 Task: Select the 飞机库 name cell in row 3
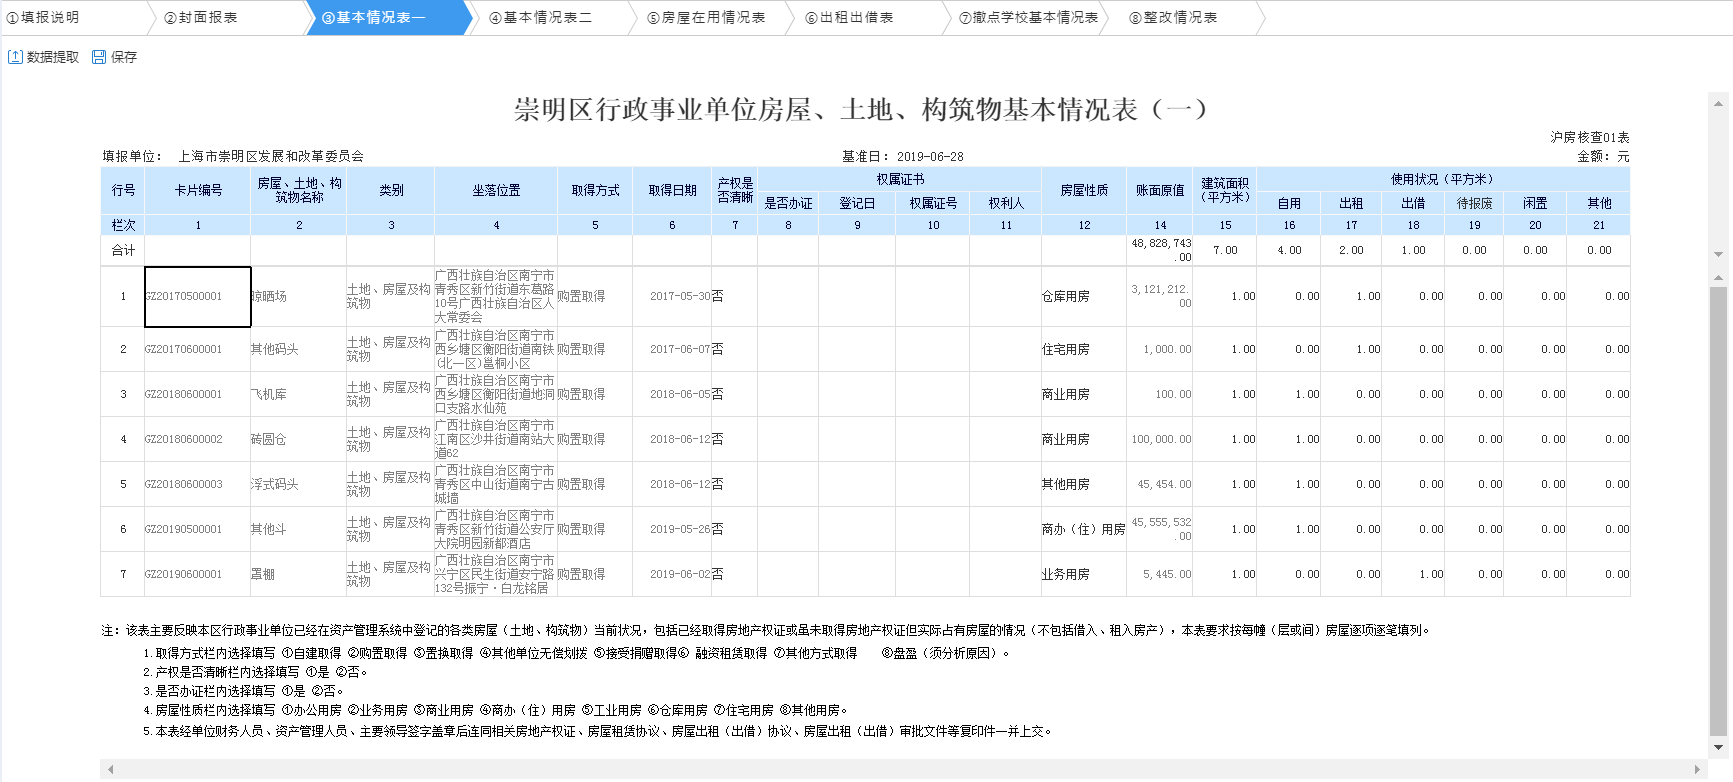[x=298, y=395]
